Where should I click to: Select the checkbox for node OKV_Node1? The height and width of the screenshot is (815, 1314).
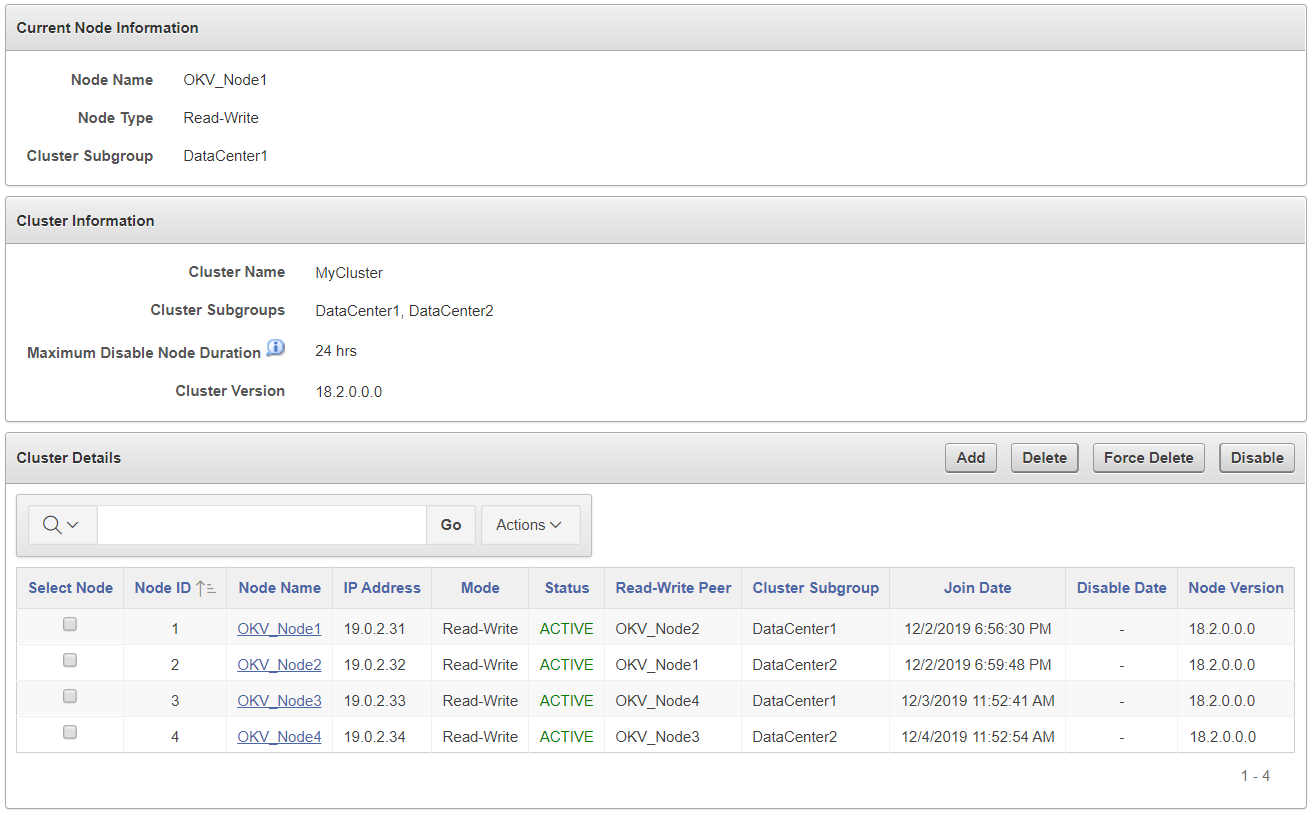tap(69, 623)
